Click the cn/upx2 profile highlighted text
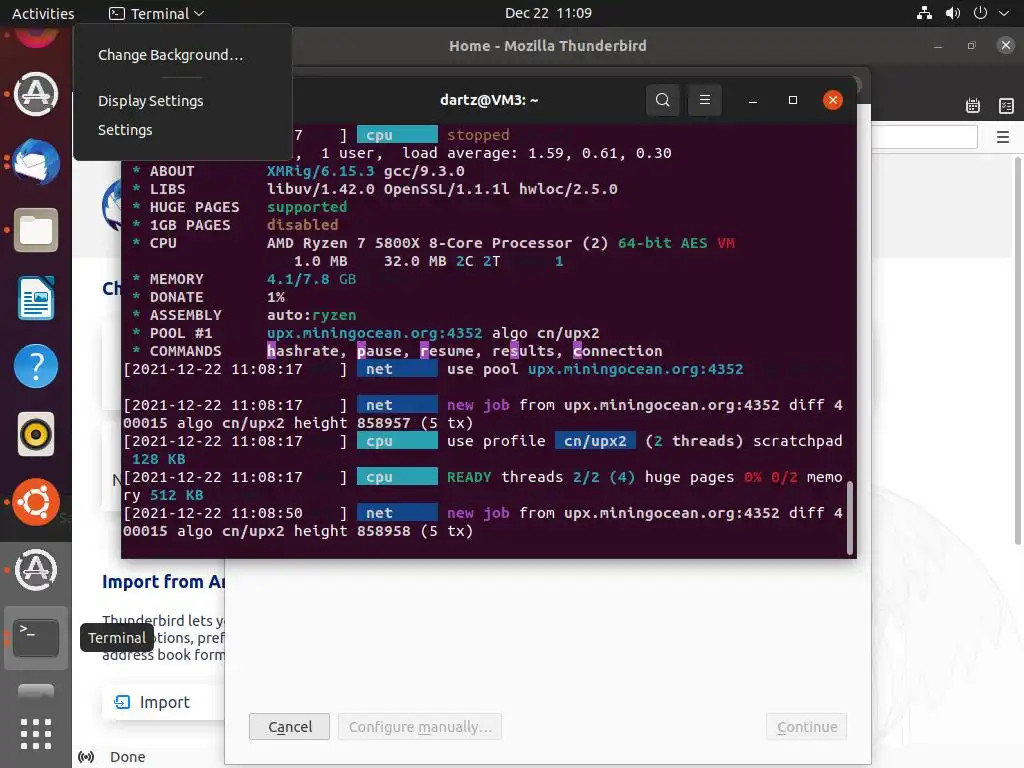Screen dimensions: 1024x768 click(x=595, y=441)
